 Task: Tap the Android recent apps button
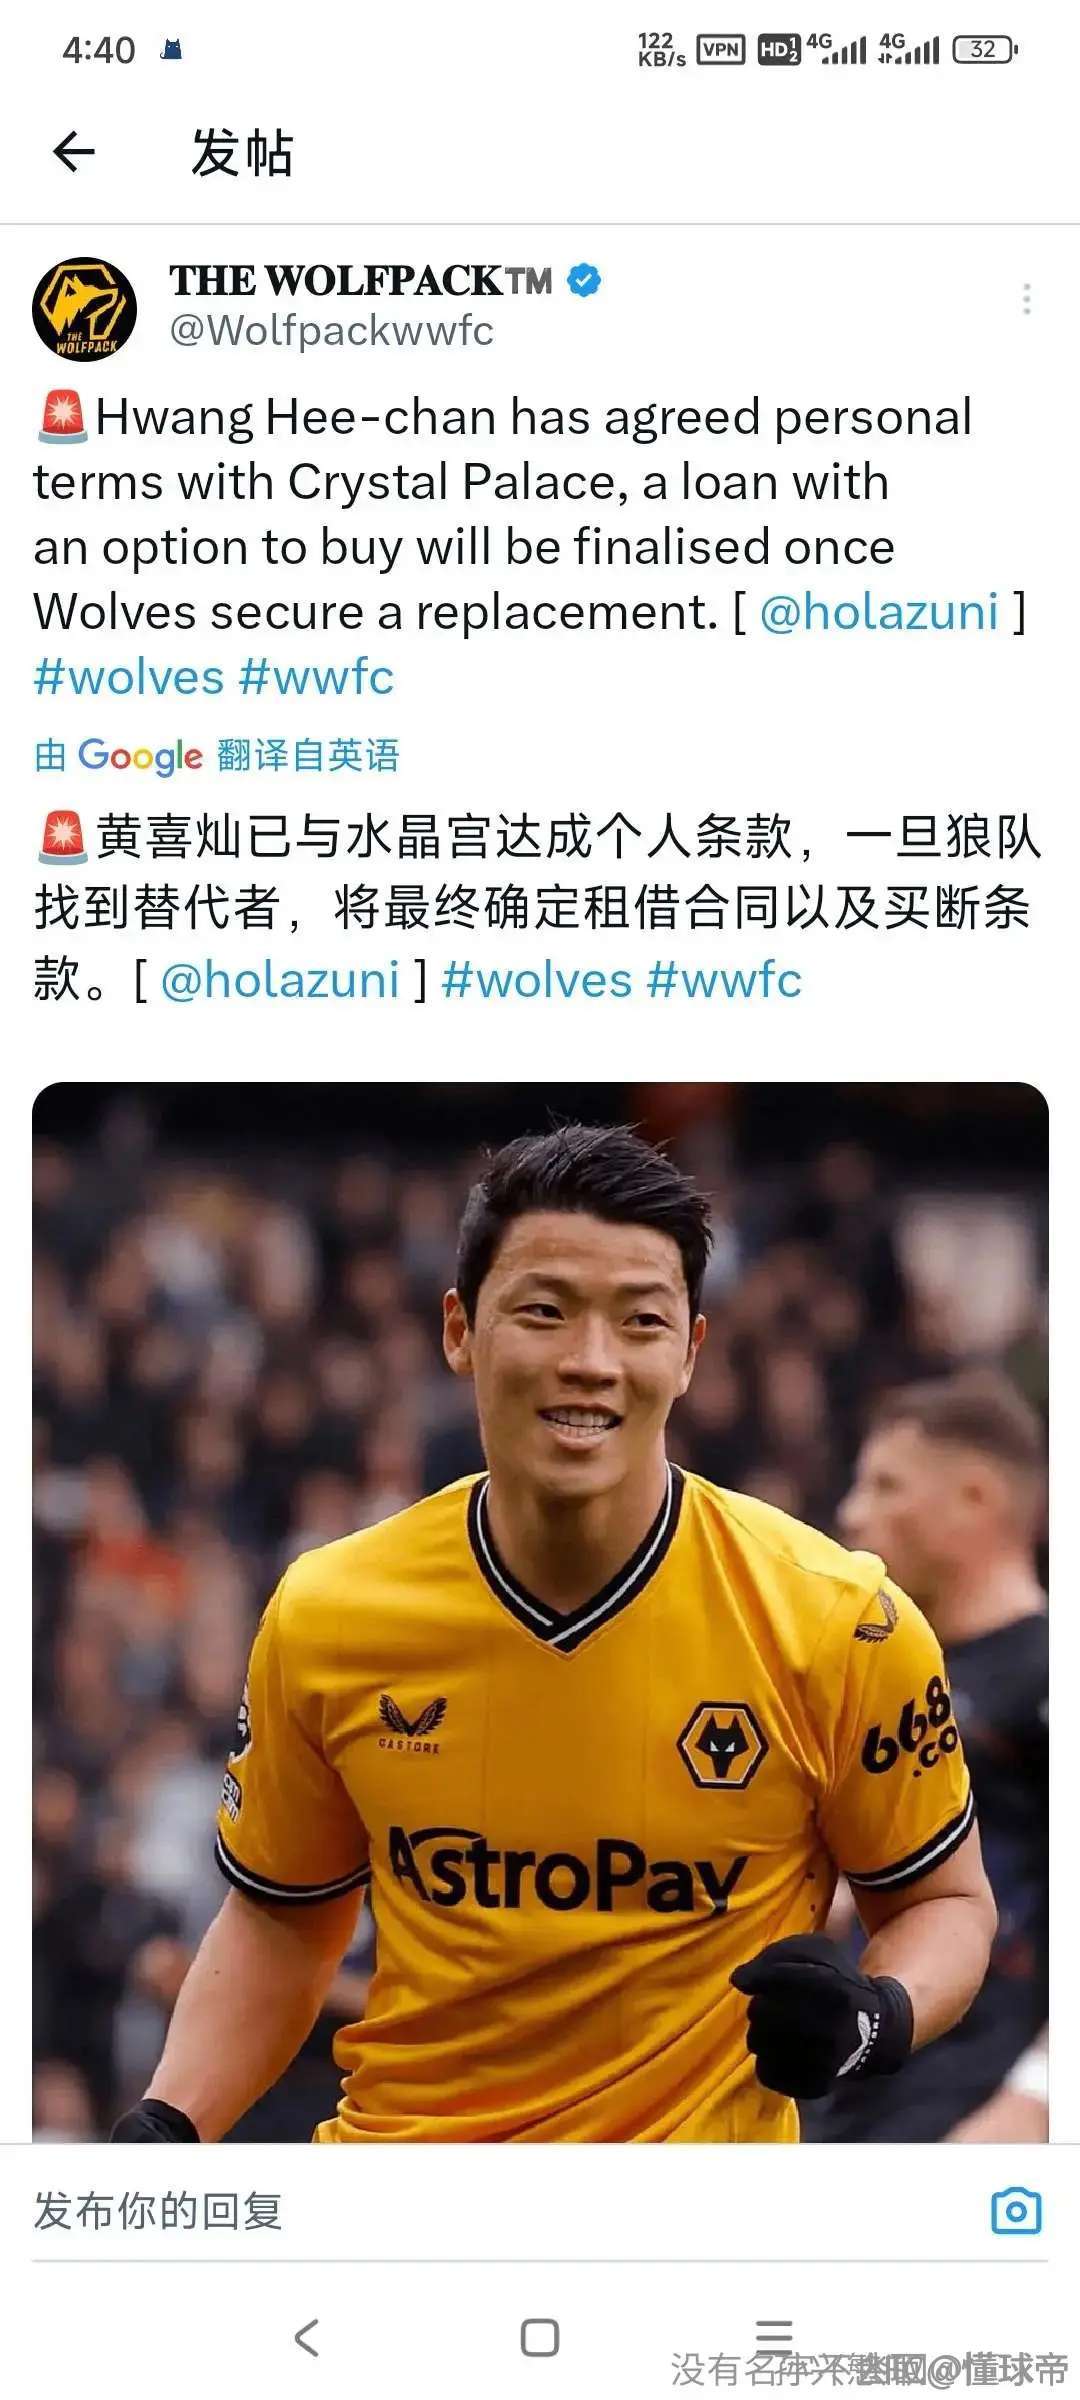coord(774,2335)
